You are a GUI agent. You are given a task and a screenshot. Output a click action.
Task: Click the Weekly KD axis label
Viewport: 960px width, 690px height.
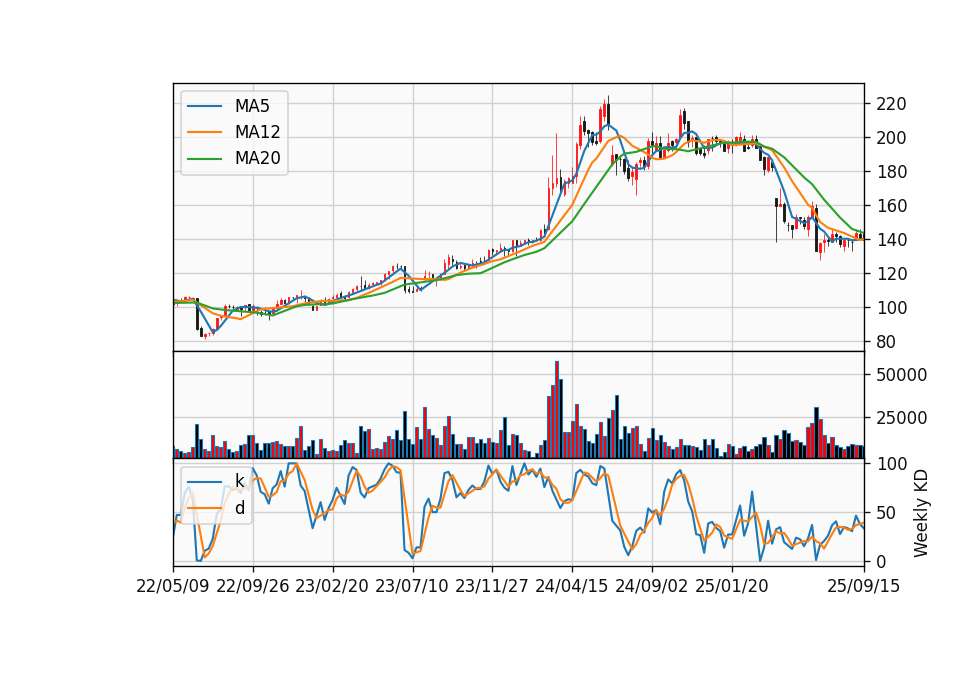920,514
